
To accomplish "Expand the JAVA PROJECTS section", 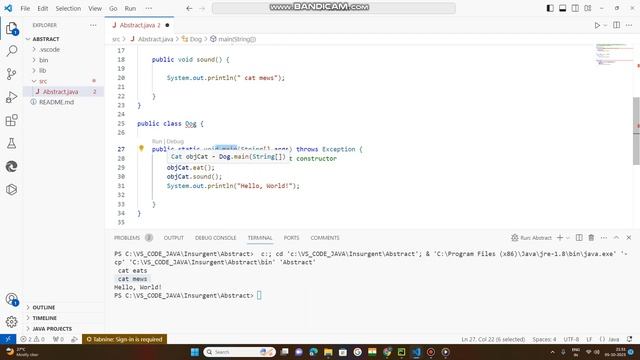I will coord(52,329).
